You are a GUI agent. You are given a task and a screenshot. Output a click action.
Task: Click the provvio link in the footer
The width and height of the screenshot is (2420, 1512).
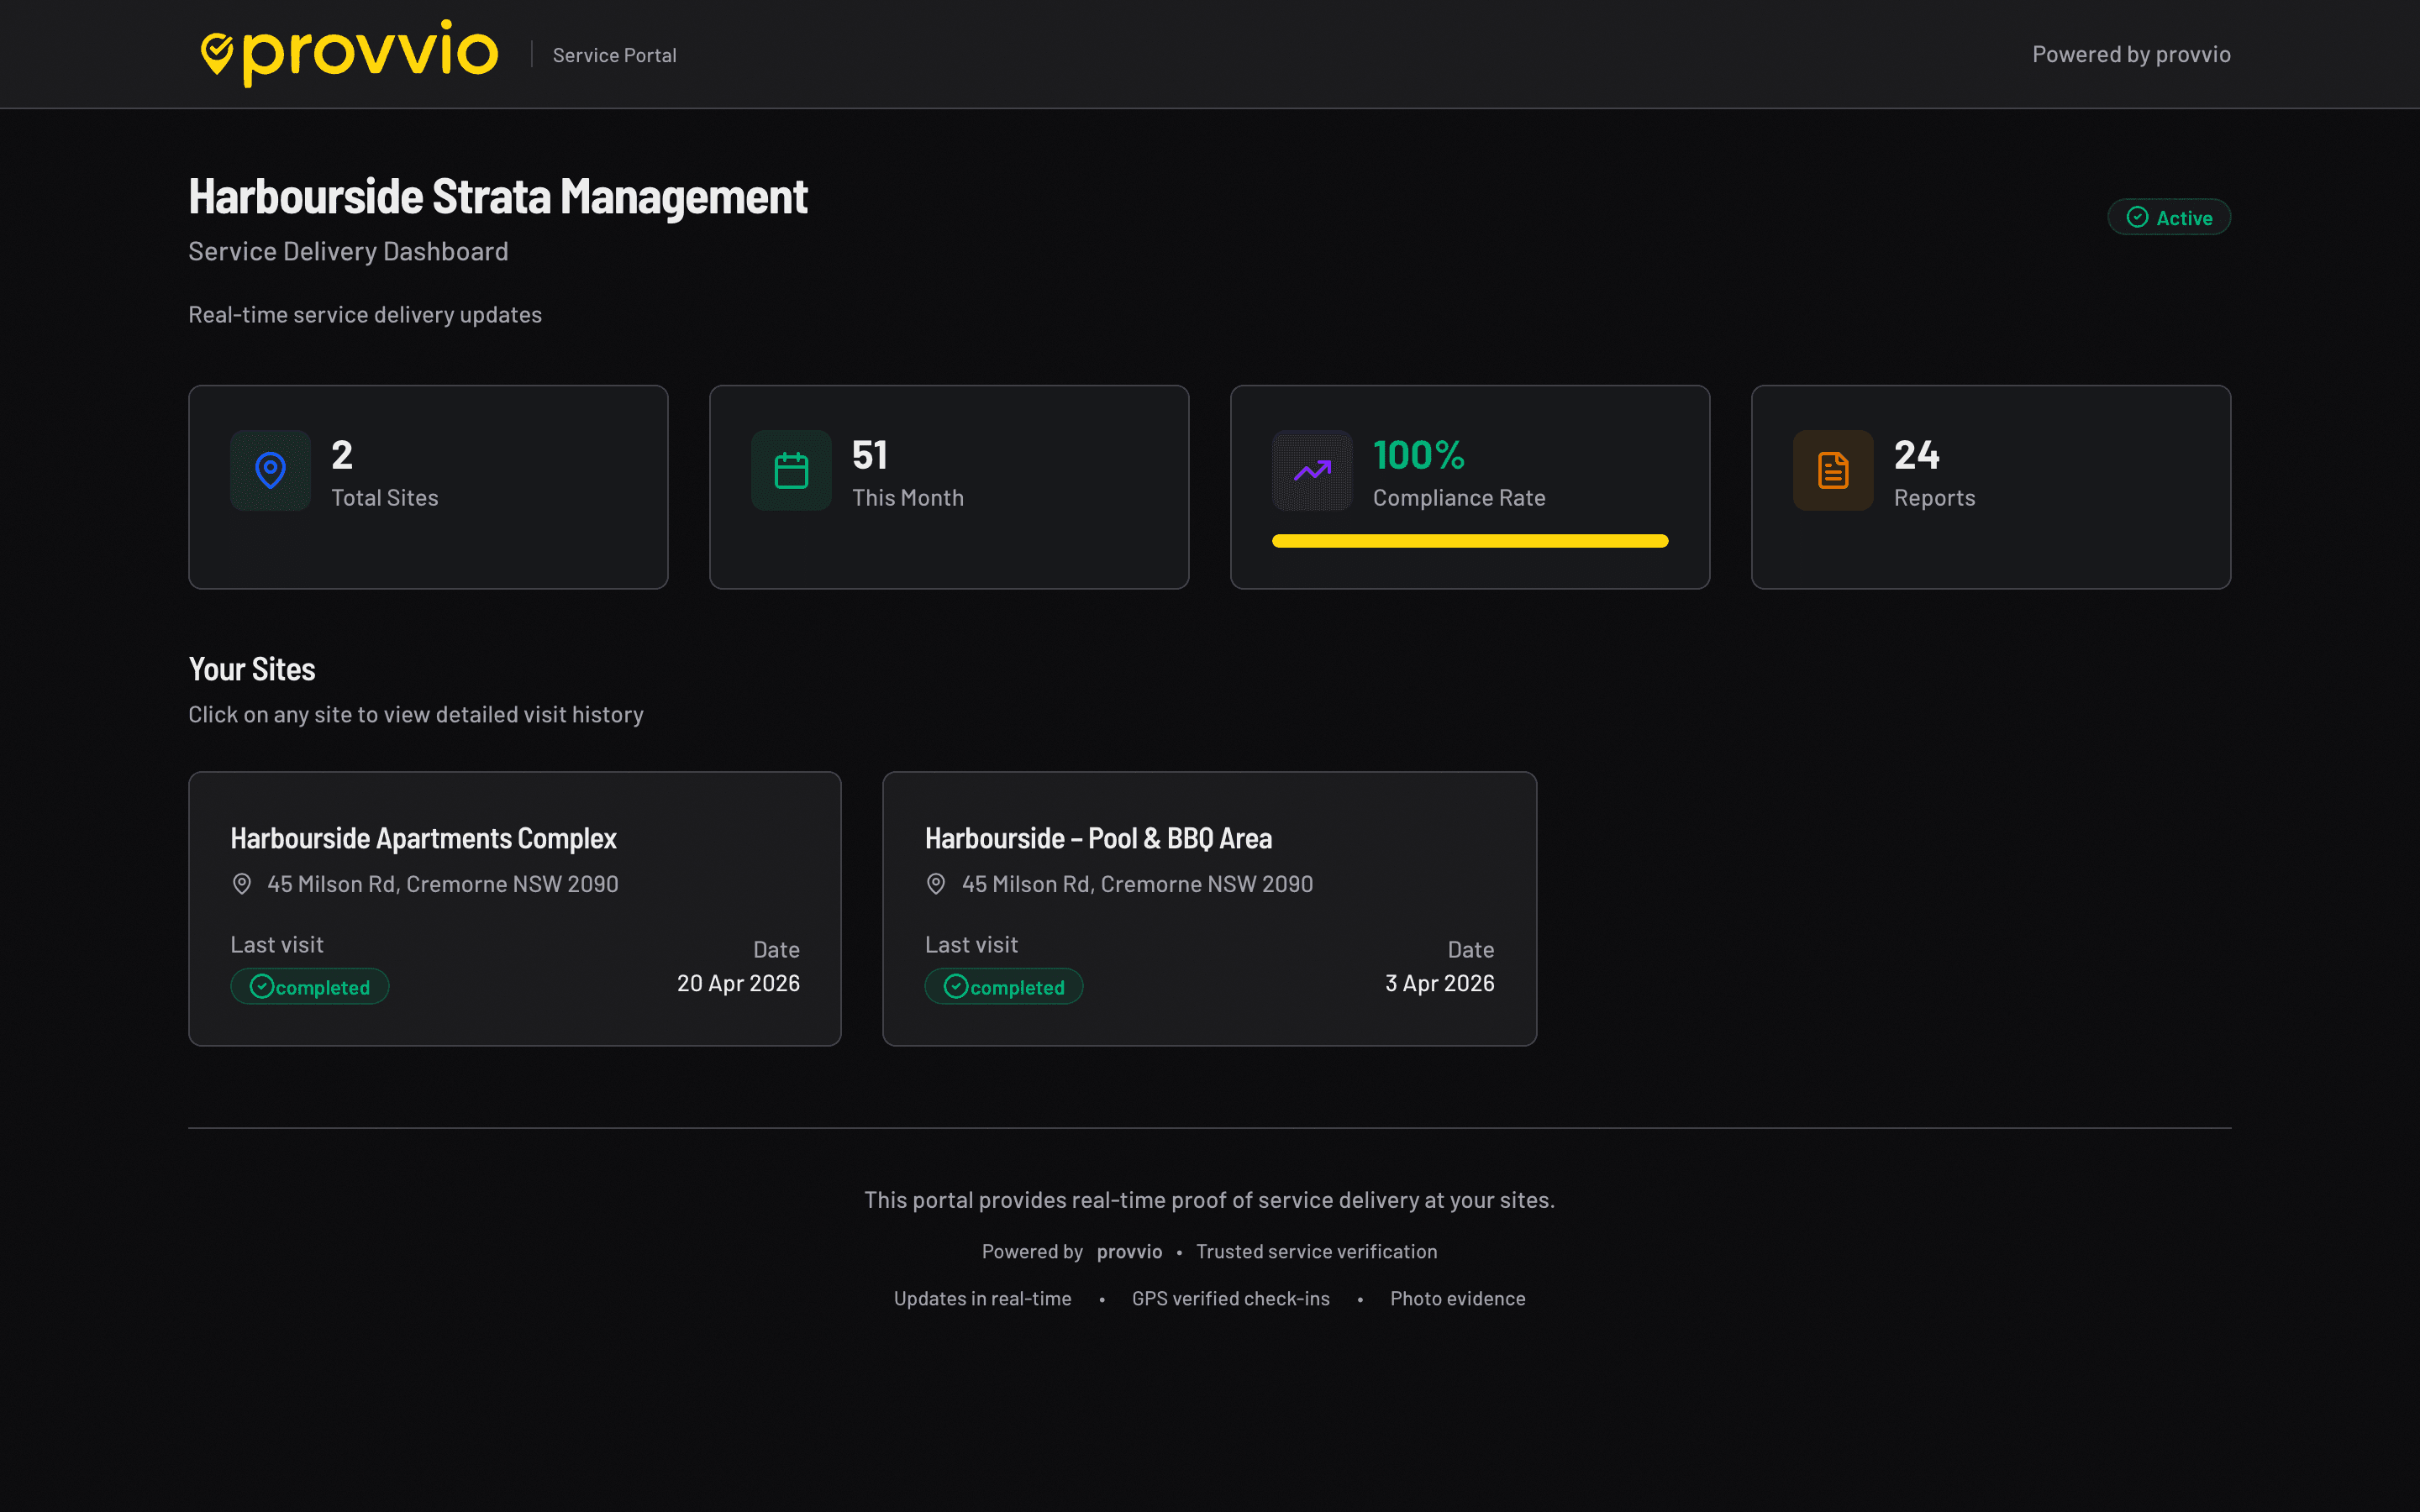[1129, 1251]
